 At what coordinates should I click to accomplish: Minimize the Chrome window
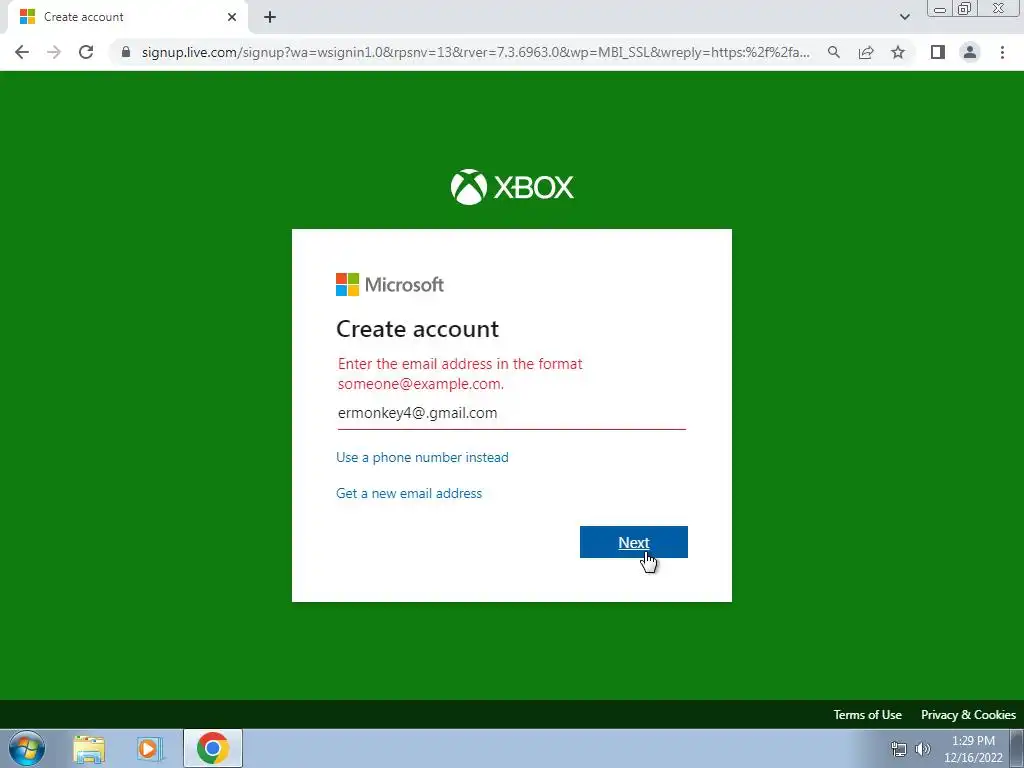(x=940, y=9)
